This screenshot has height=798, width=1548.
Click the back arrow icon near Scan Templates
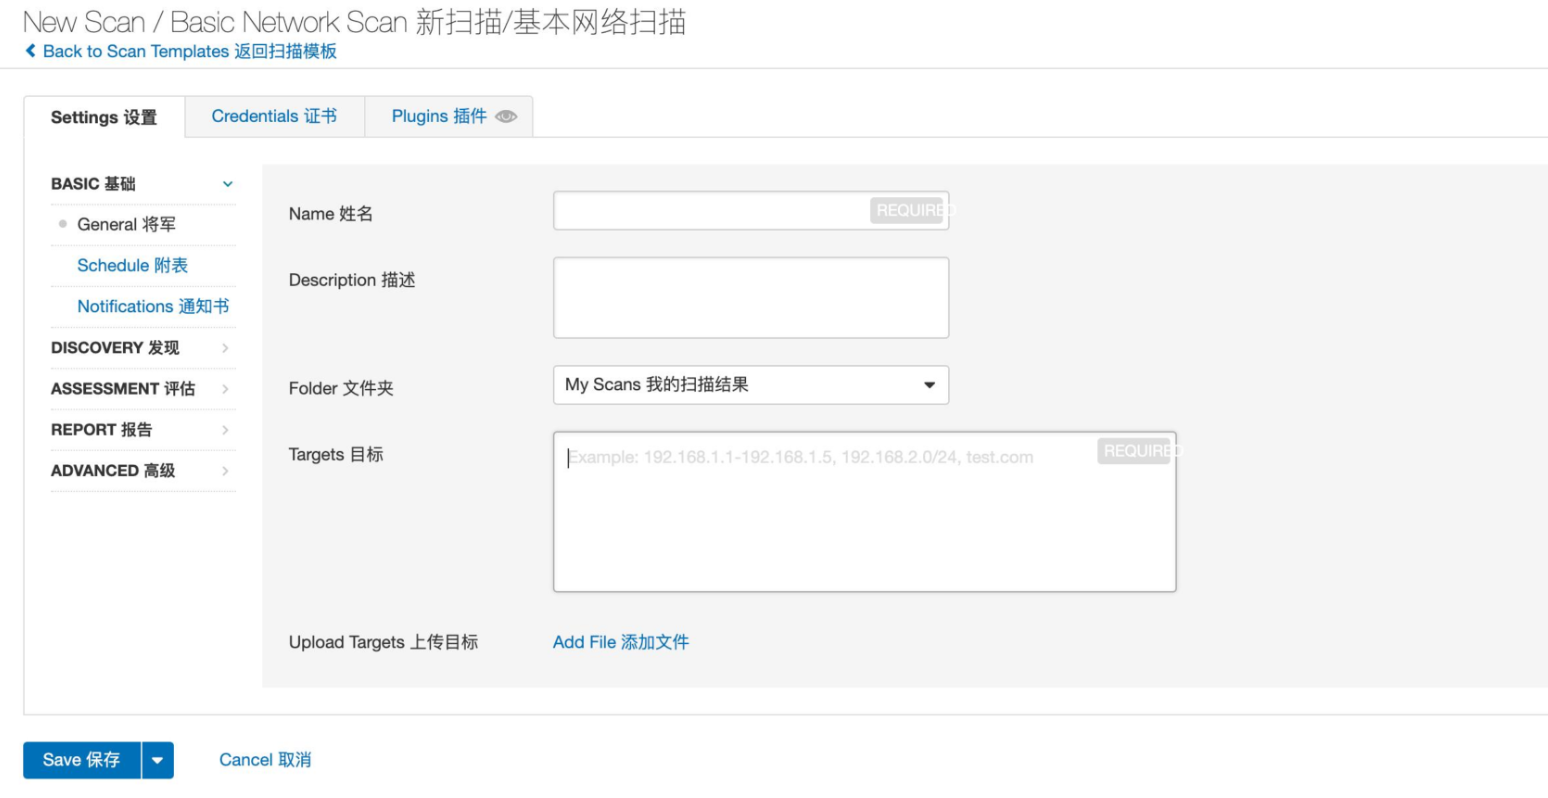(x=31, y=51)
